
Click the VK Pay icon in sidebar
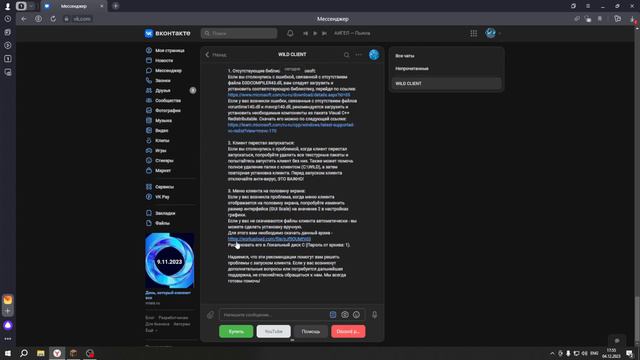point(149,197)
